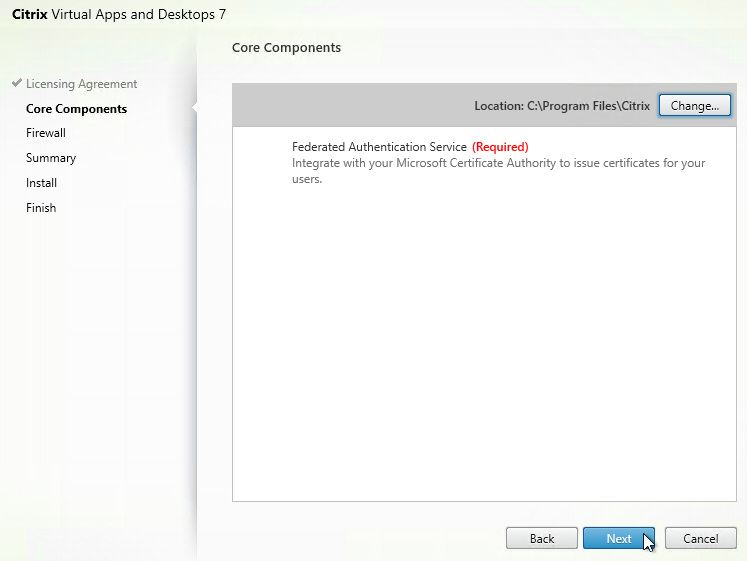Select the Install step in sidebar

(x=41, y=183)
